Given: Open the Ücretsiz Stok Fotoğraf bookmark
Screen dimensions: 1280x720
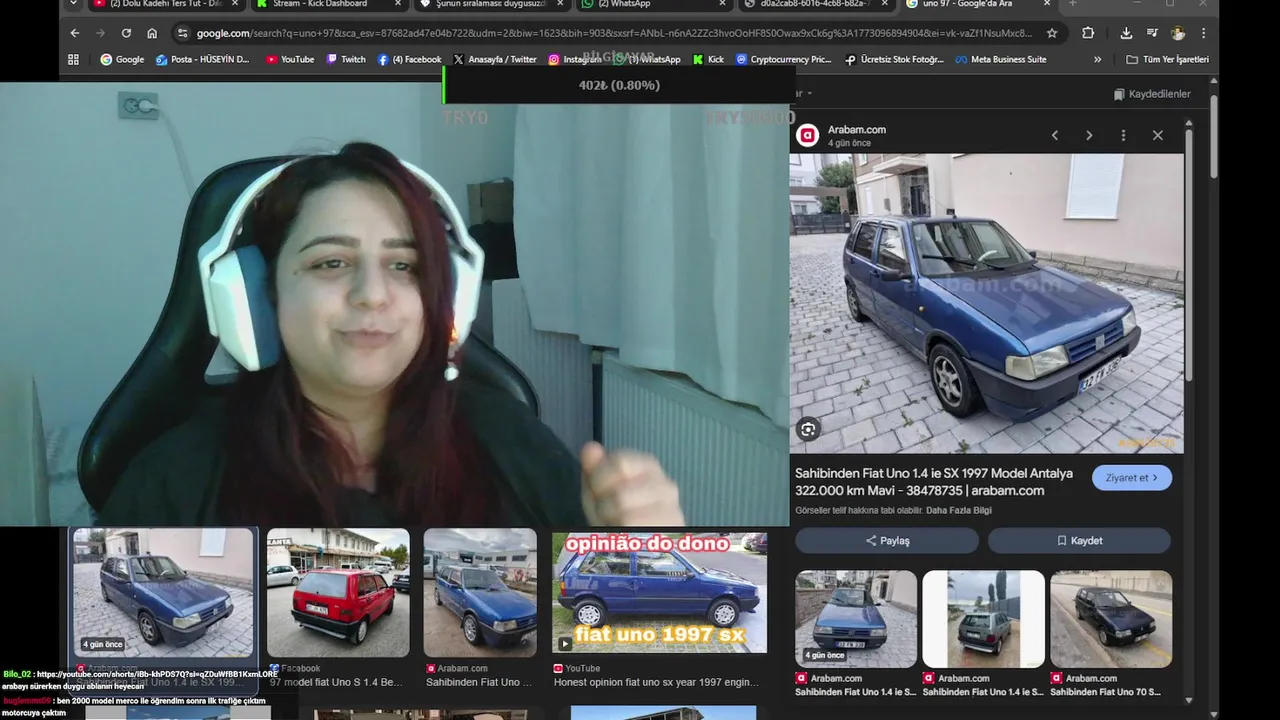Looking at the screenshot, I should (894, 60).
